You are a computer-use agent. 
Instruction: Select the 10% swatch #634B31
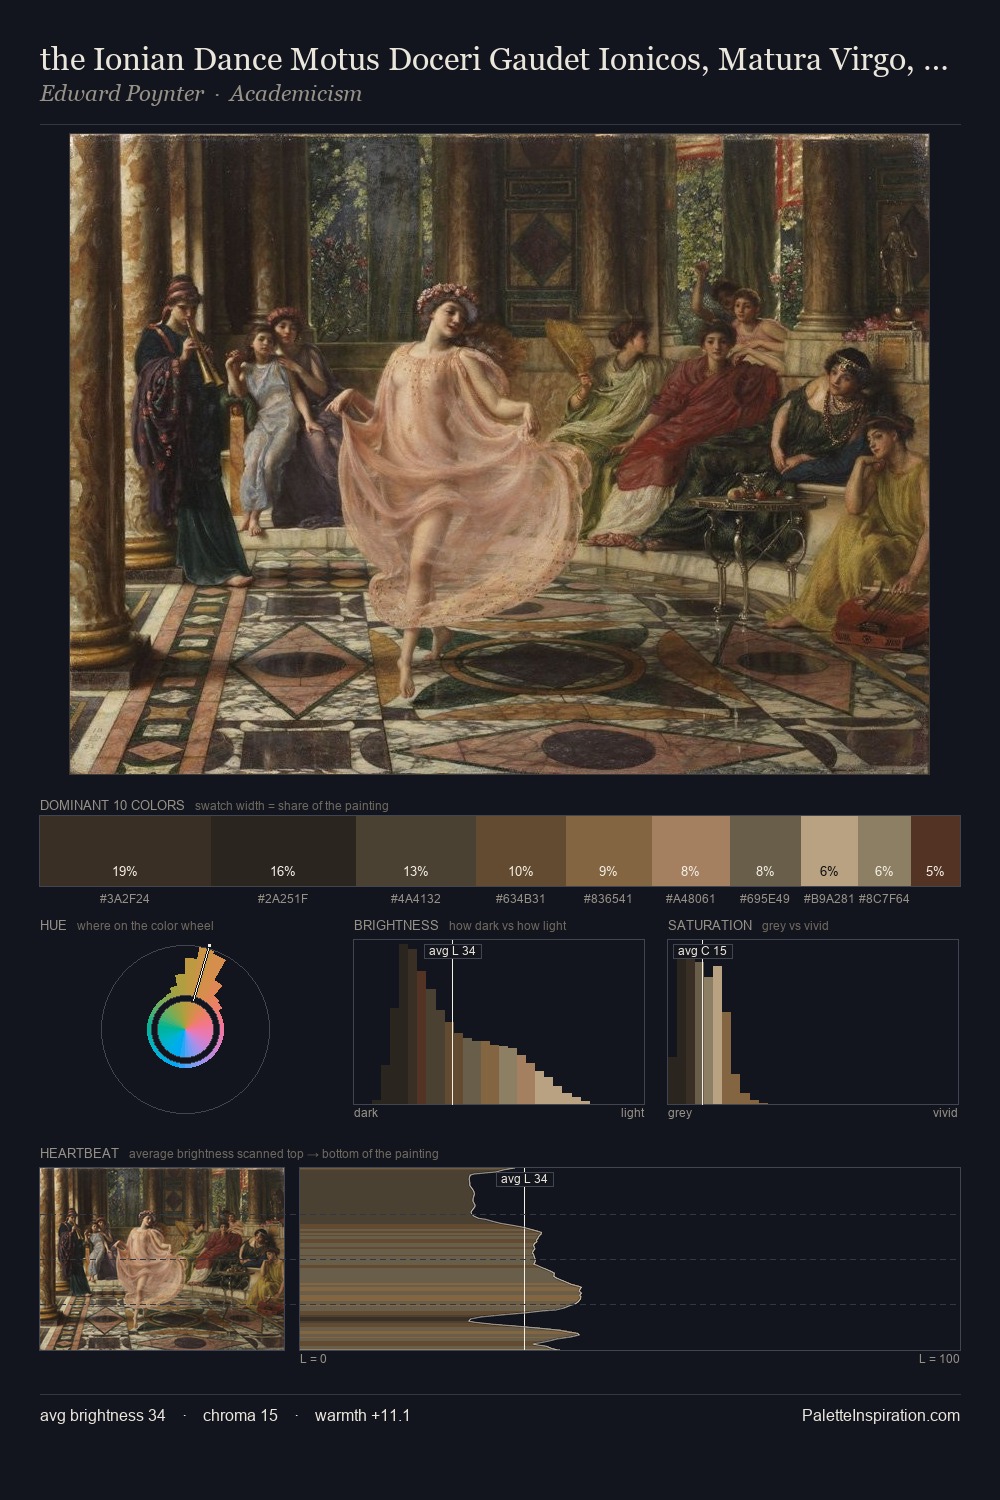[x=521, y=851]
